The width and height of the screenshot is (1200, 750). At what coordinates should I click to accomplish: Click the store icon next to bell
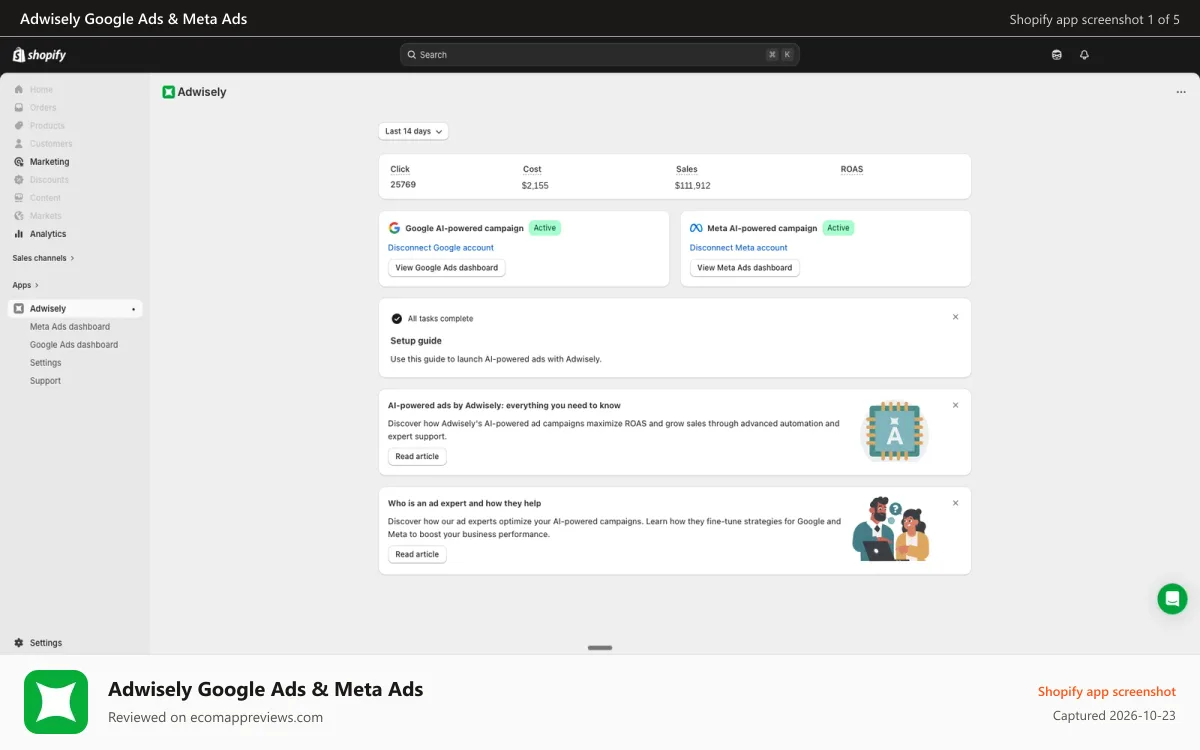1057,55
